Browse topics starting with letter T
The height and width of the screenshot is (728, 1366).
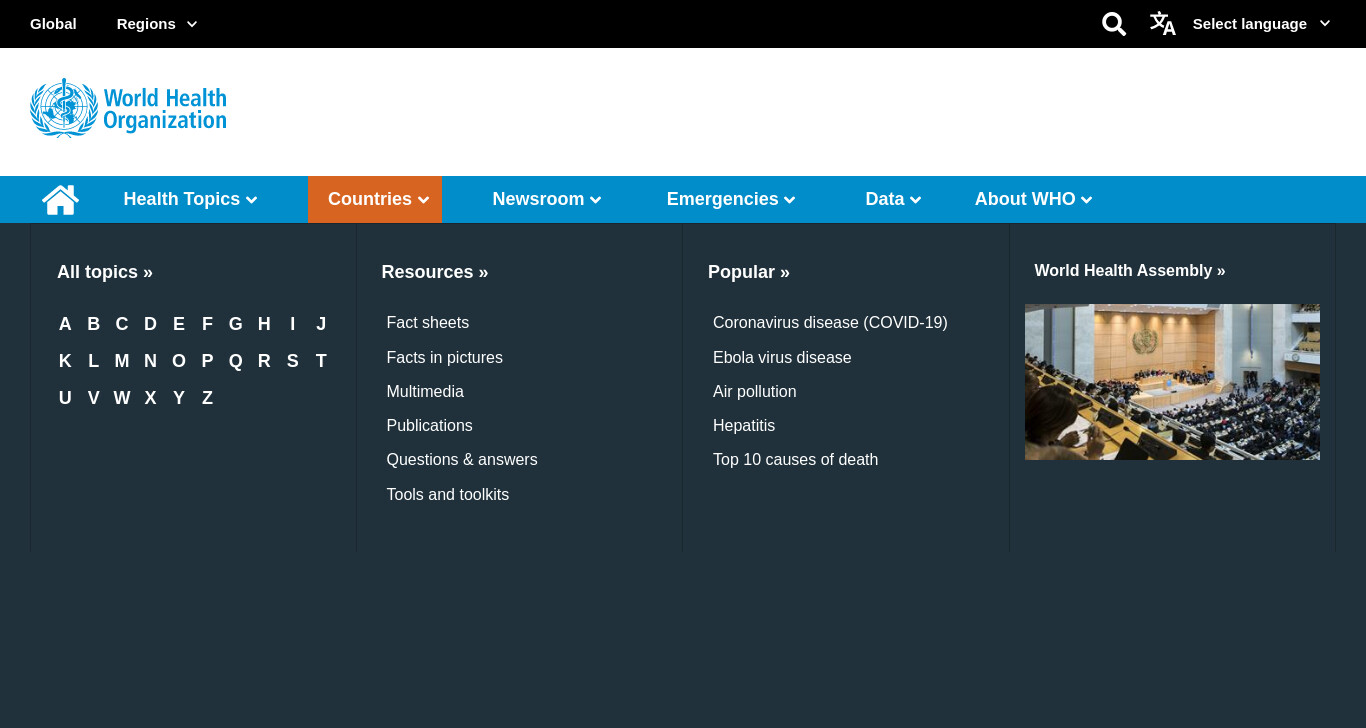(321, 361)
